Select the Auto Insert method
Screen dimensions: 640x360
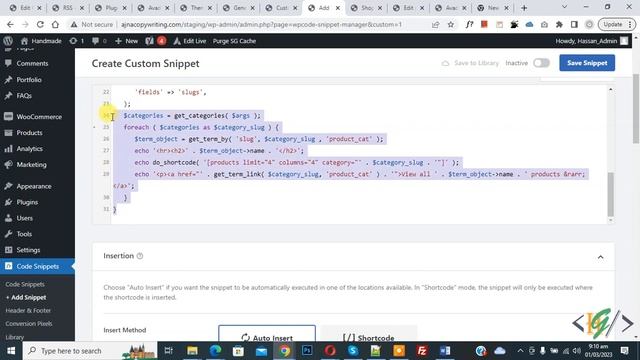point(267,335)
